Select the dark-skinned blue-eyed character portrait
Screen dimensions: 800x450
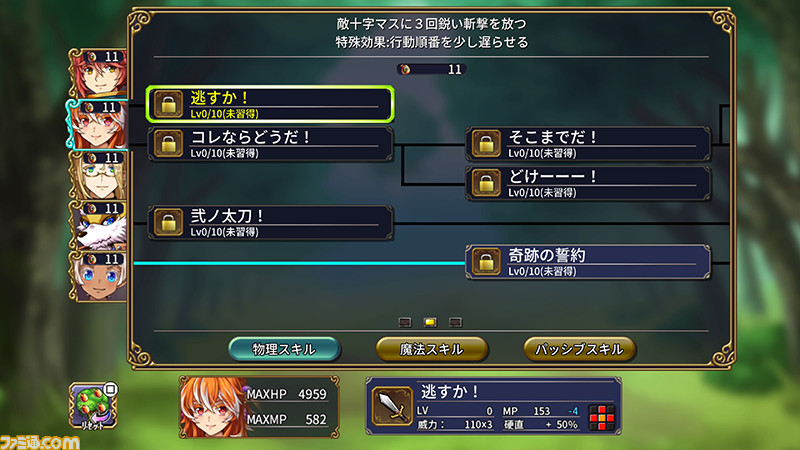(98, 277)
